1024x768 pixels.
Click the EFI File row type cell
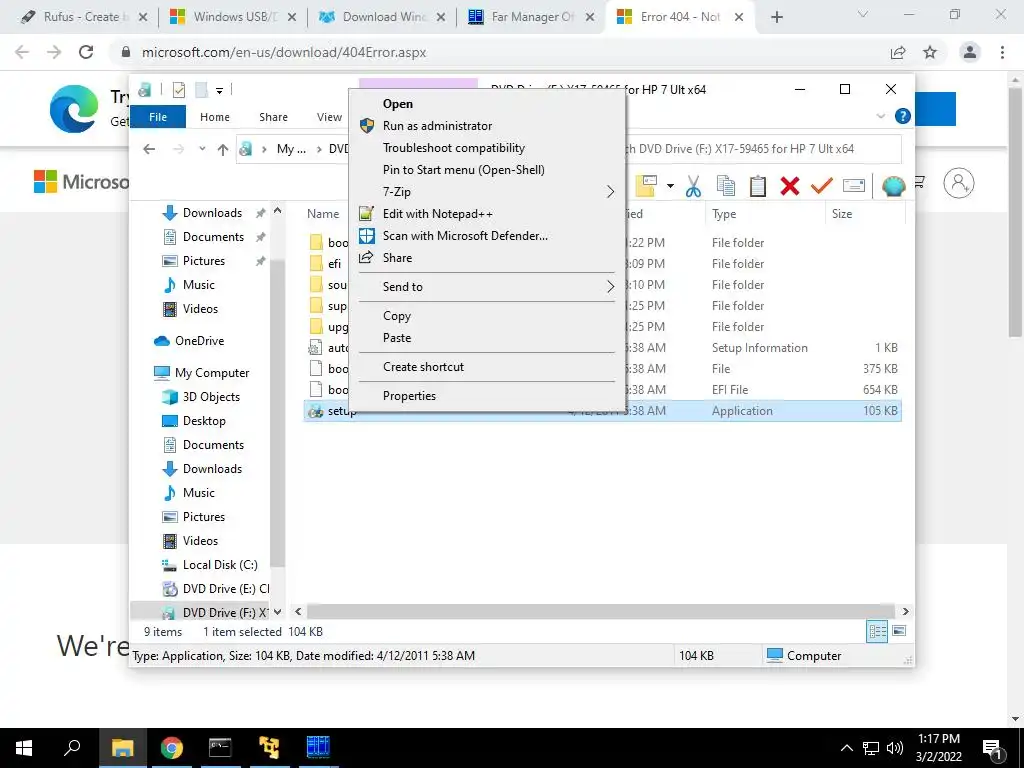(730, 390)
